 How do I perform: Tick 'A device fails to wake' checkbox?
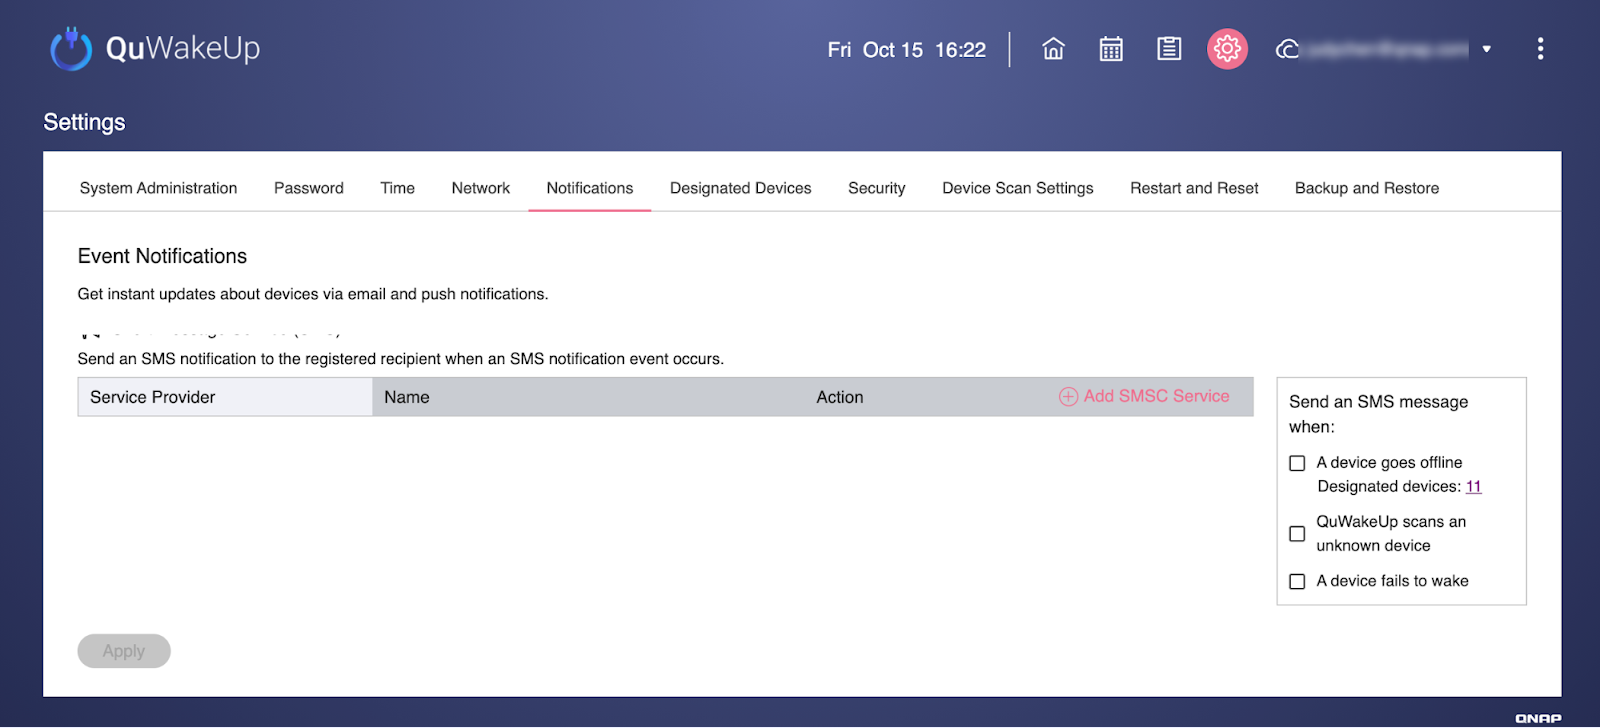[1297, 582]
